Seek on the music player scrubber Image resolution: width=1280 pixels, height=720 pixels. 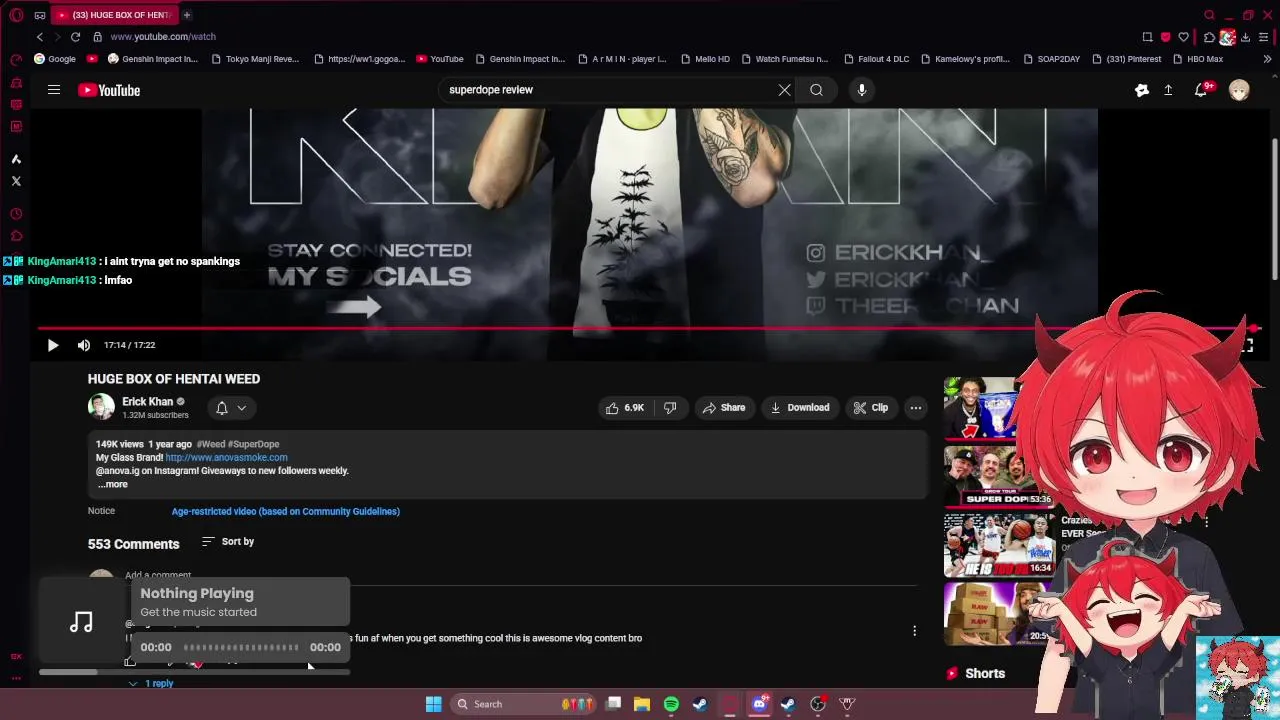(241, 647)
